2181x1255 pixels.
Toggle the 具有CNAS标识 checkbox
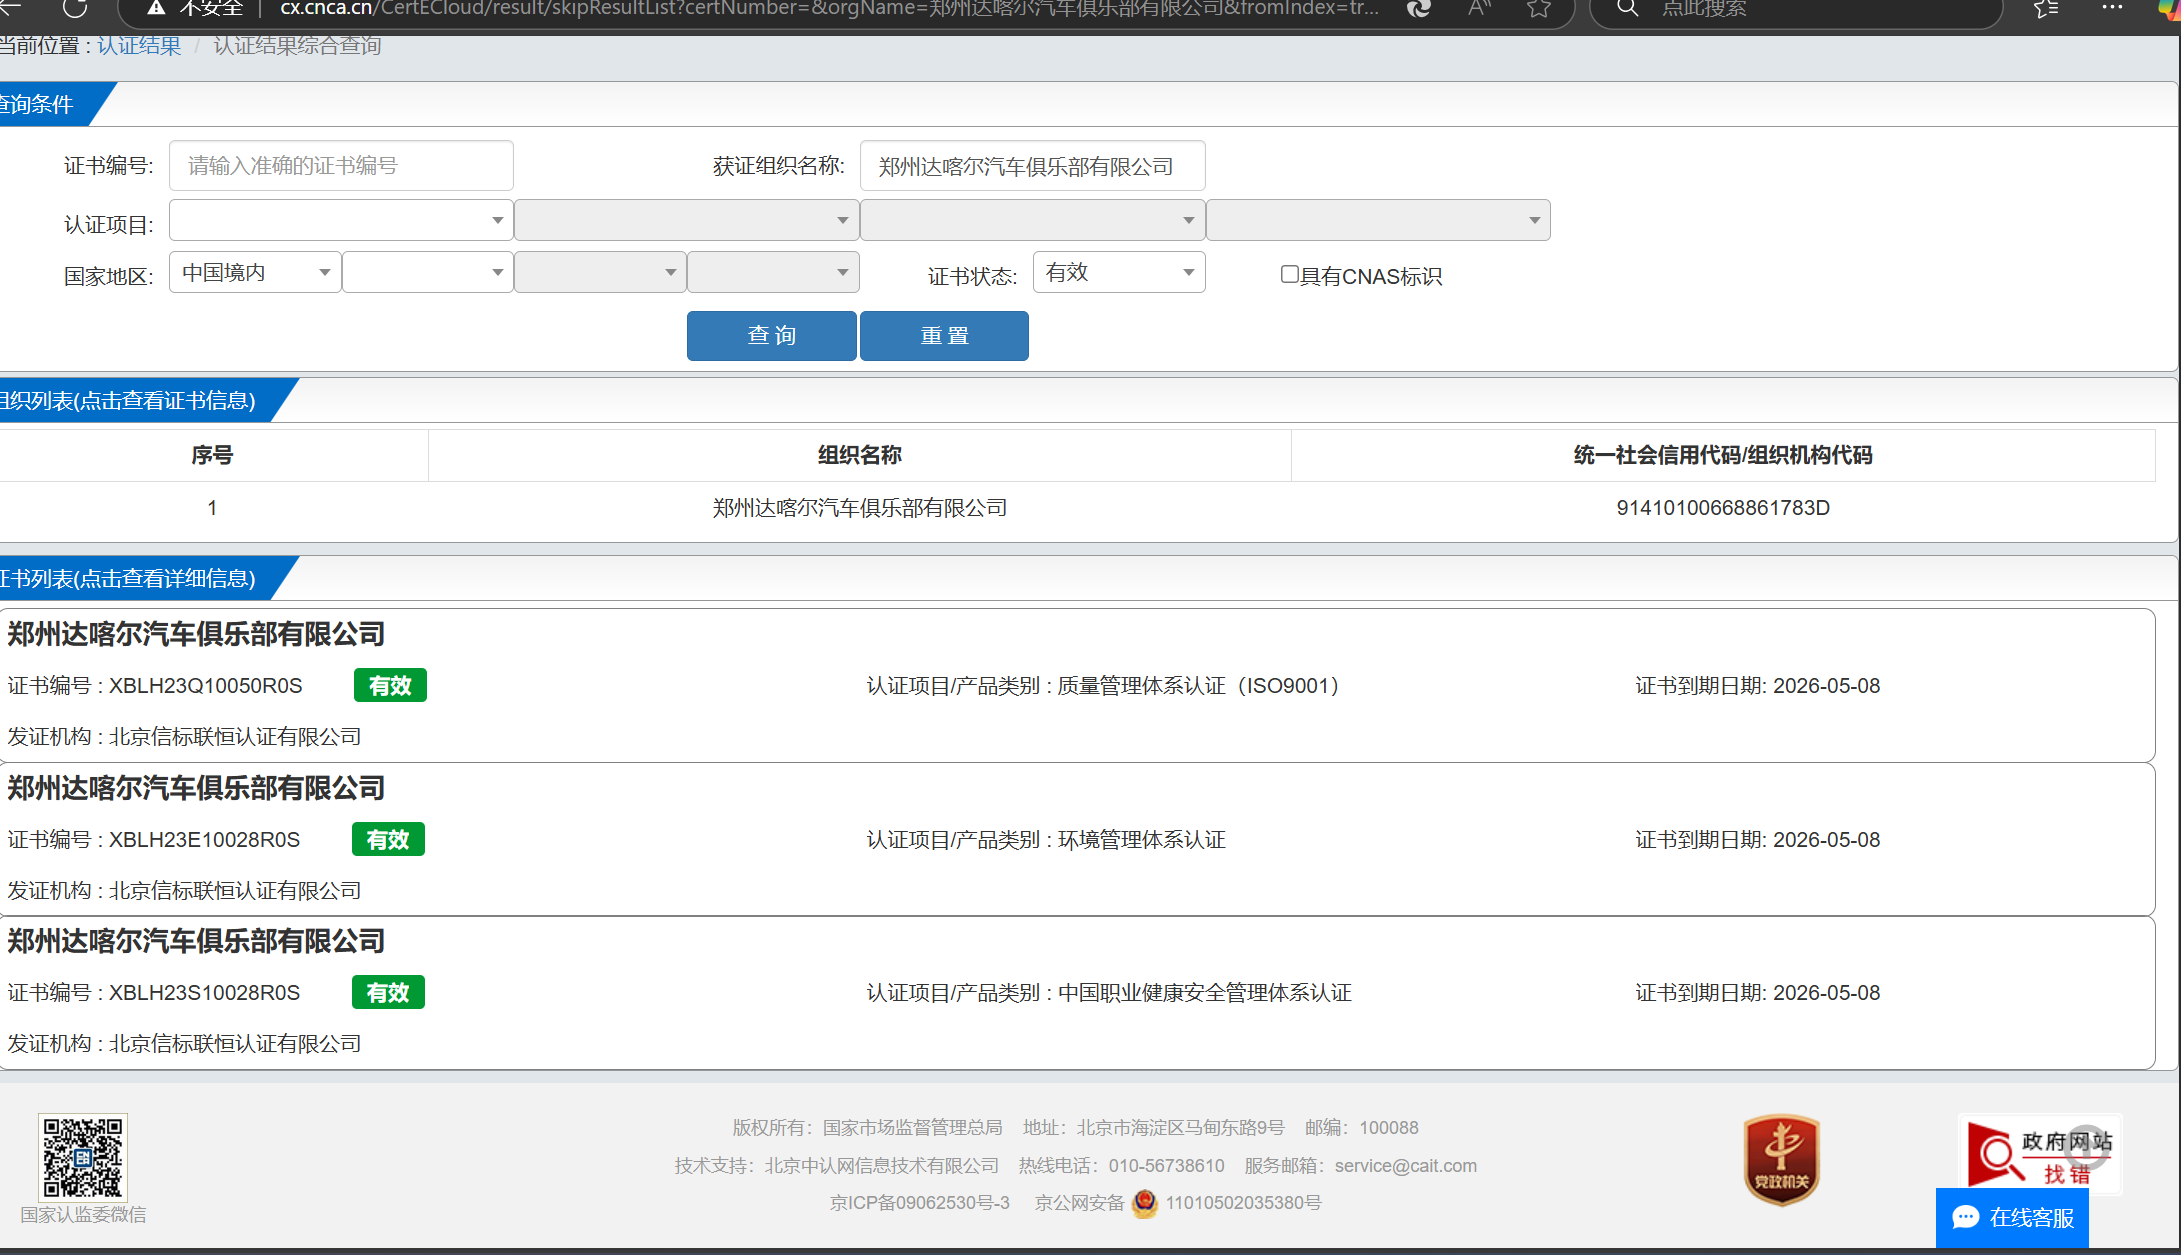coord(1289,274)
